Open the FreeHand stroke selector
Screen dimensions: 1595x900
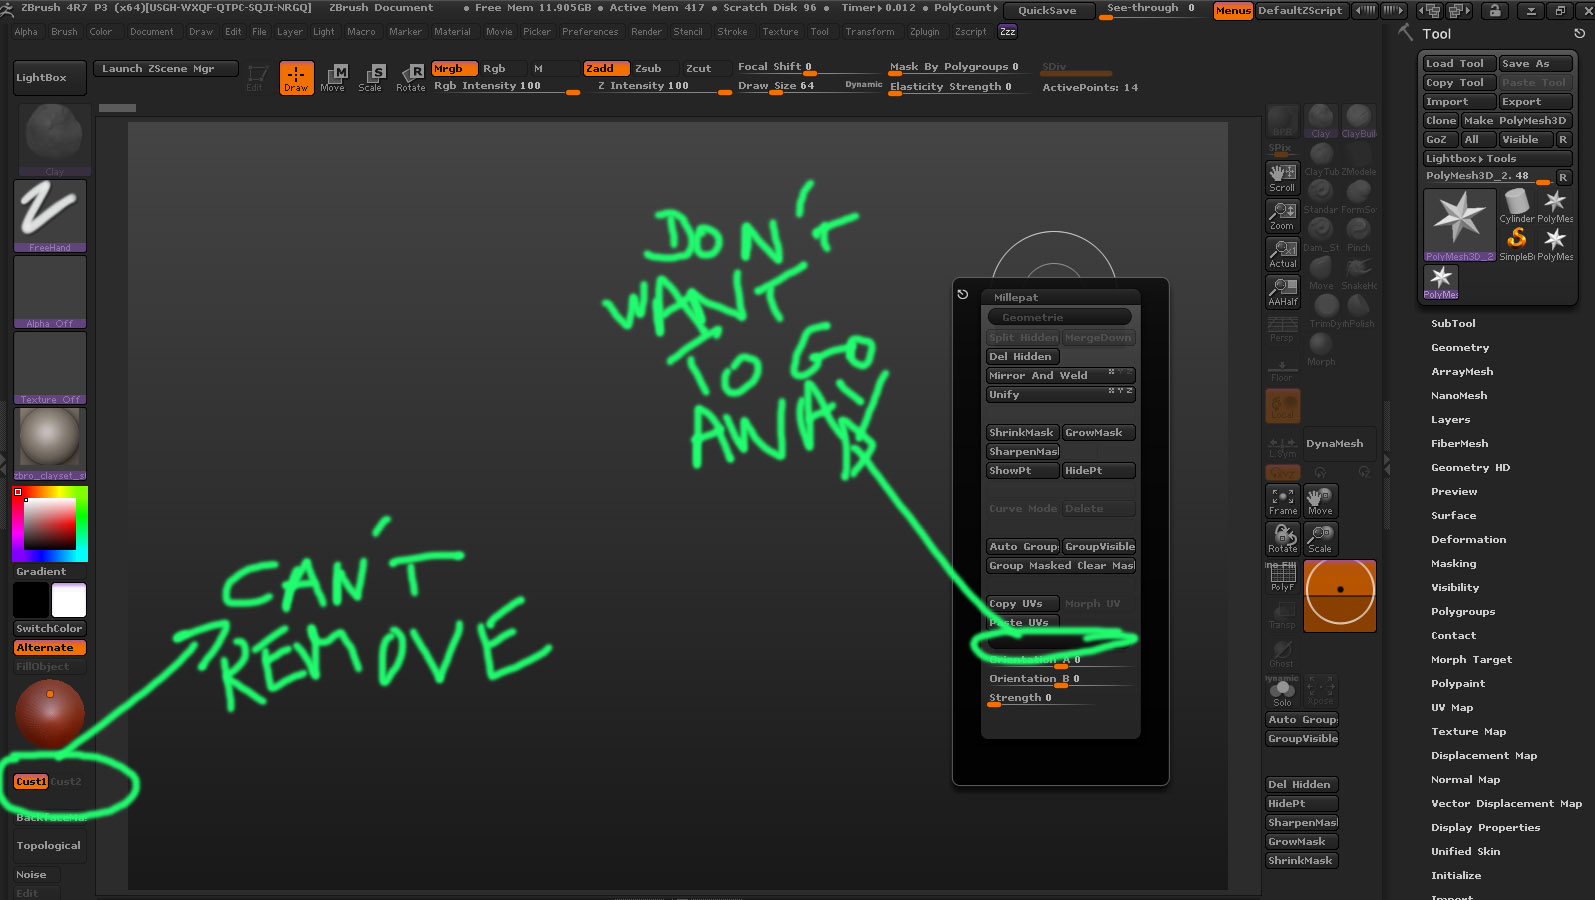(x=50, y=215)
